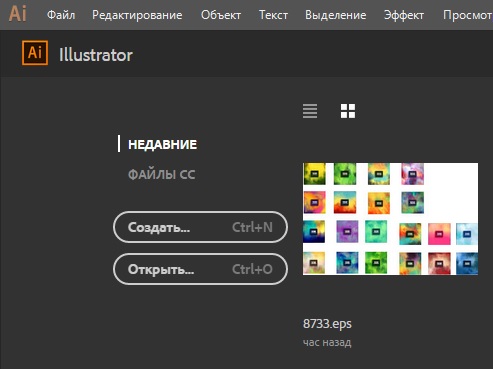Click the 8733.eps file name
The image size is (493, 369).
(x=327, y=324)
